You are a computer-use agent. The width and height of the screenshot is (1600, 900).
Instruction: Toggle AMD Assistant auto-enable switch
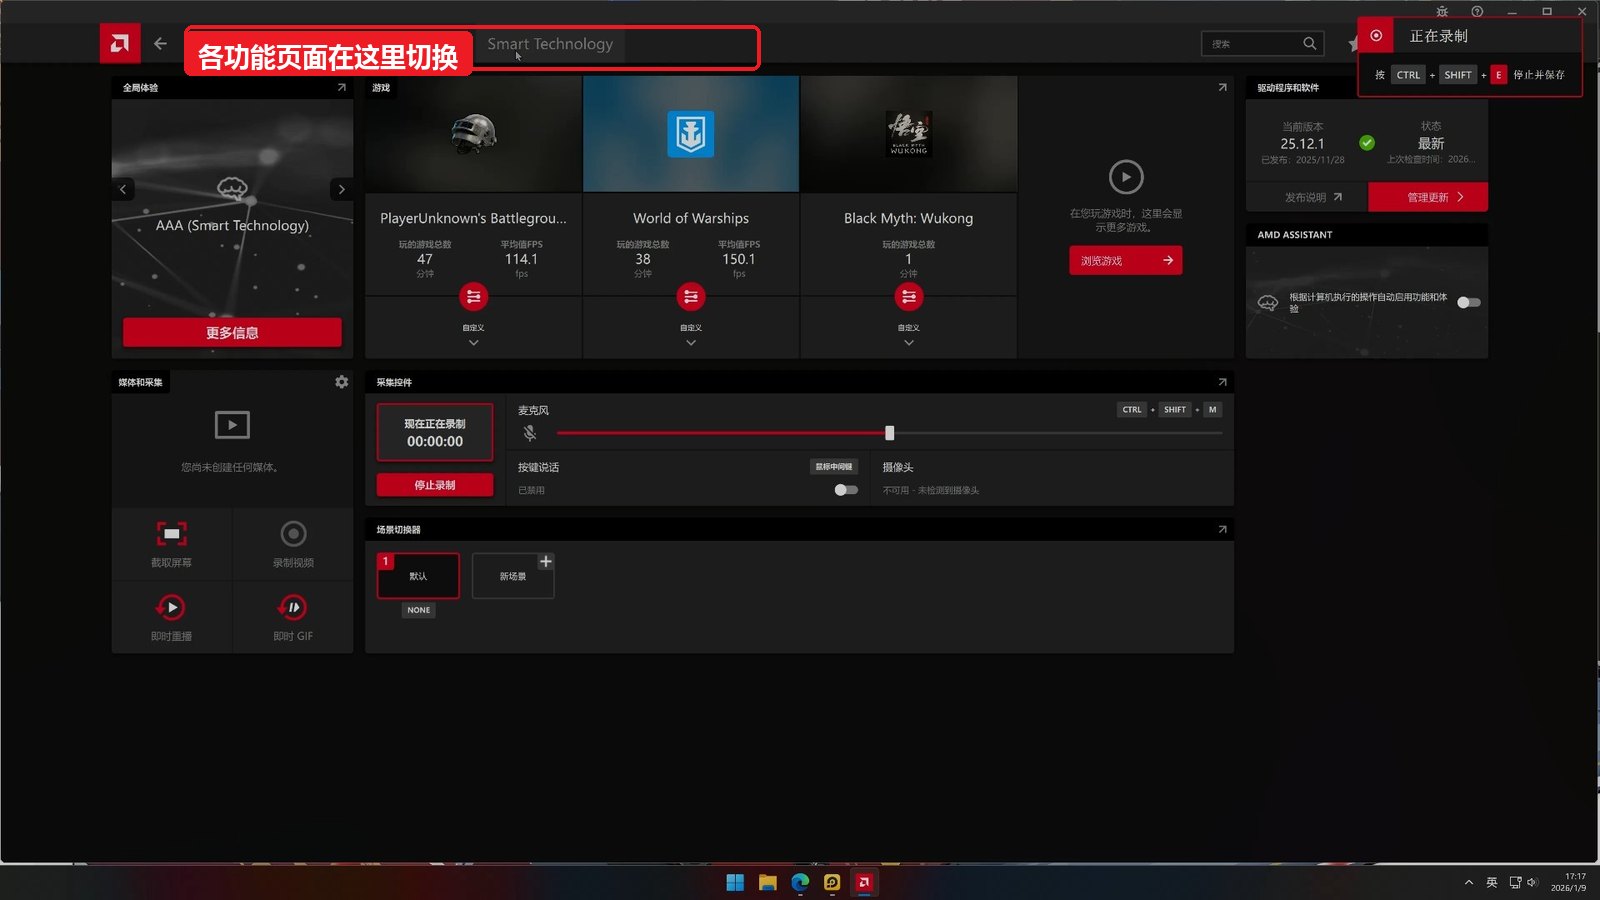pyautogui.click(x=1469, y=302)
